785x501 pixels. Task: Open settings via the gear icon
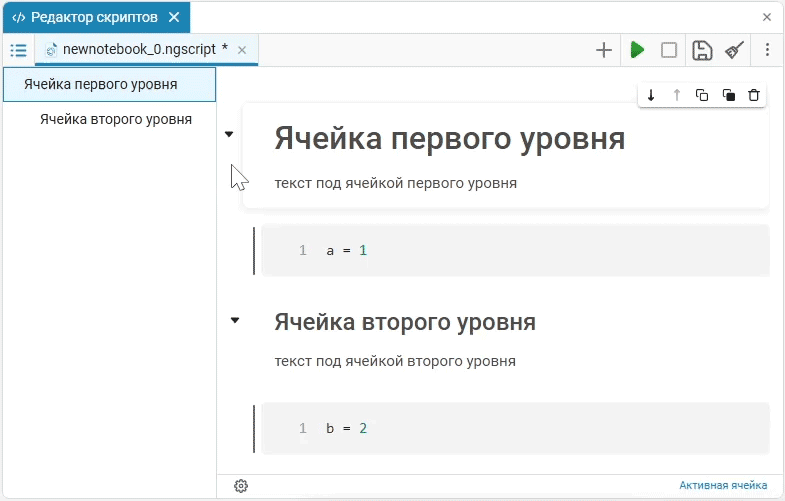pos(241,485)
